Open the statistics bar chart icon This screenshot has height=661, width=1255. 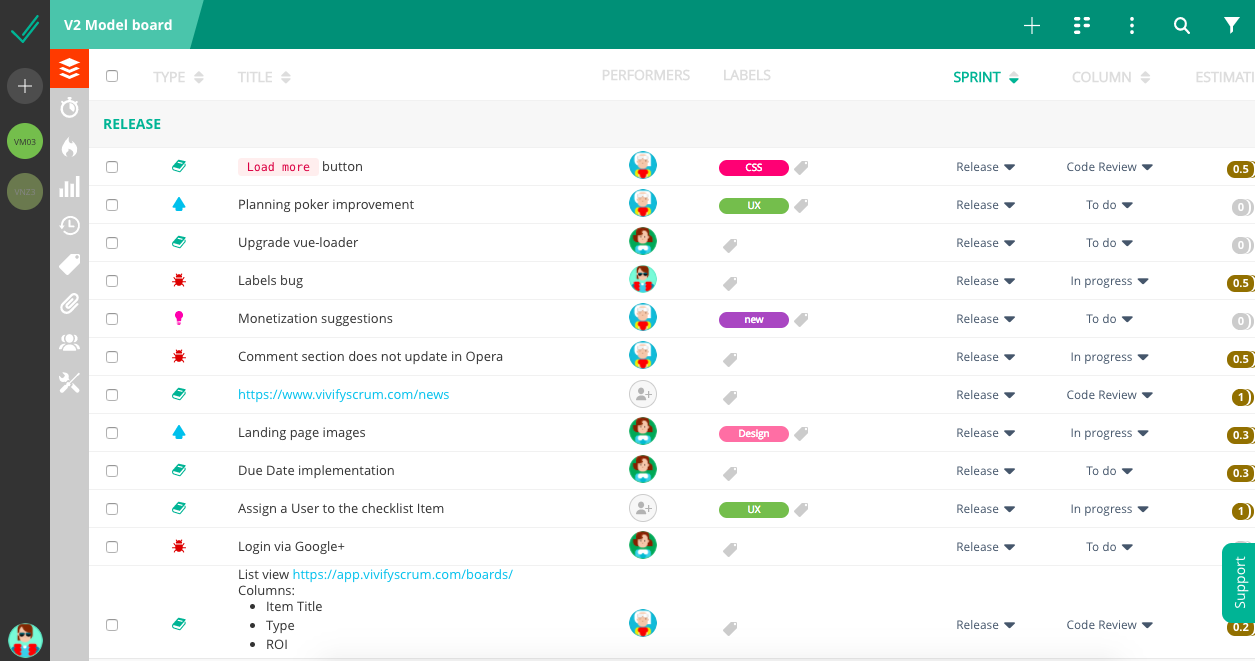tap(69, 186)
